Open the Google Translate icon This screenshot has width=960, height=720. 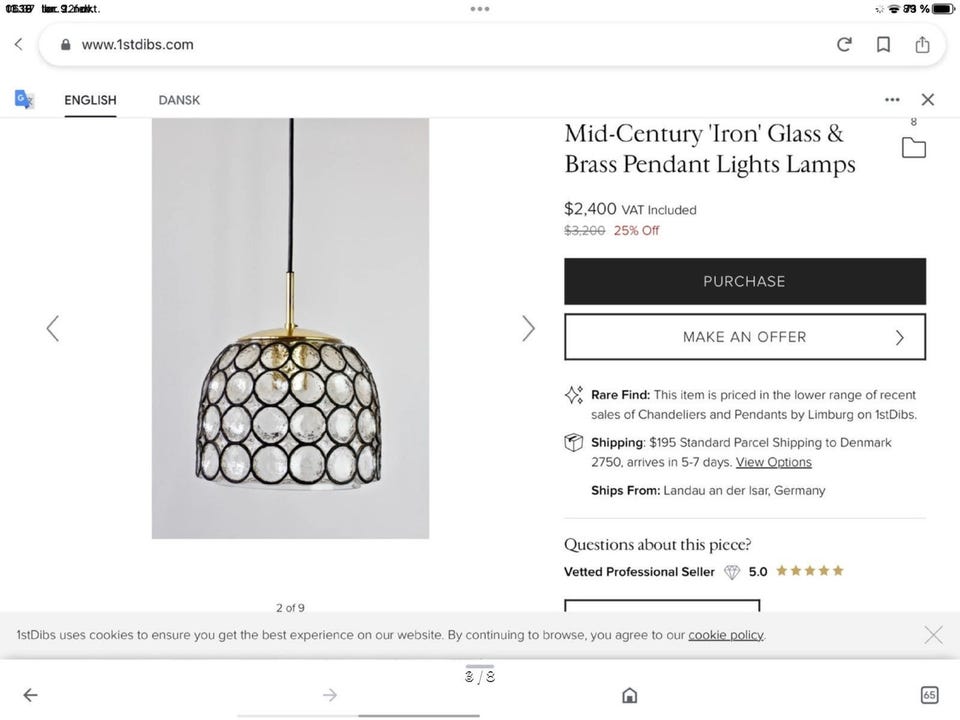24,99
